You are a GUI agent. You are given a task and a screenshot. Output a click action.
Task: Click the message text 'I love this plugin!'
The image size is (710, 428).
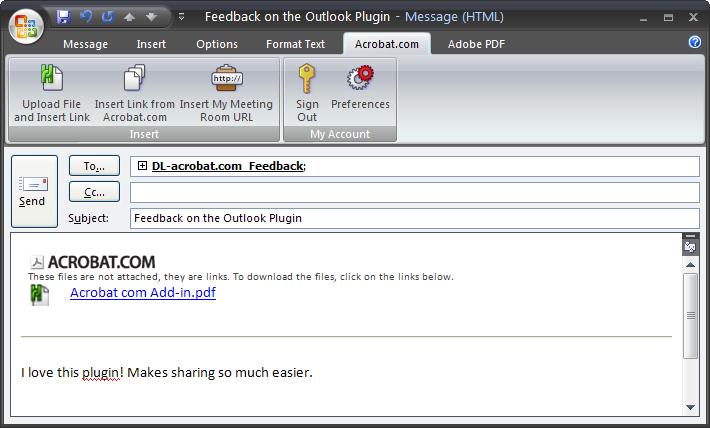72,372
